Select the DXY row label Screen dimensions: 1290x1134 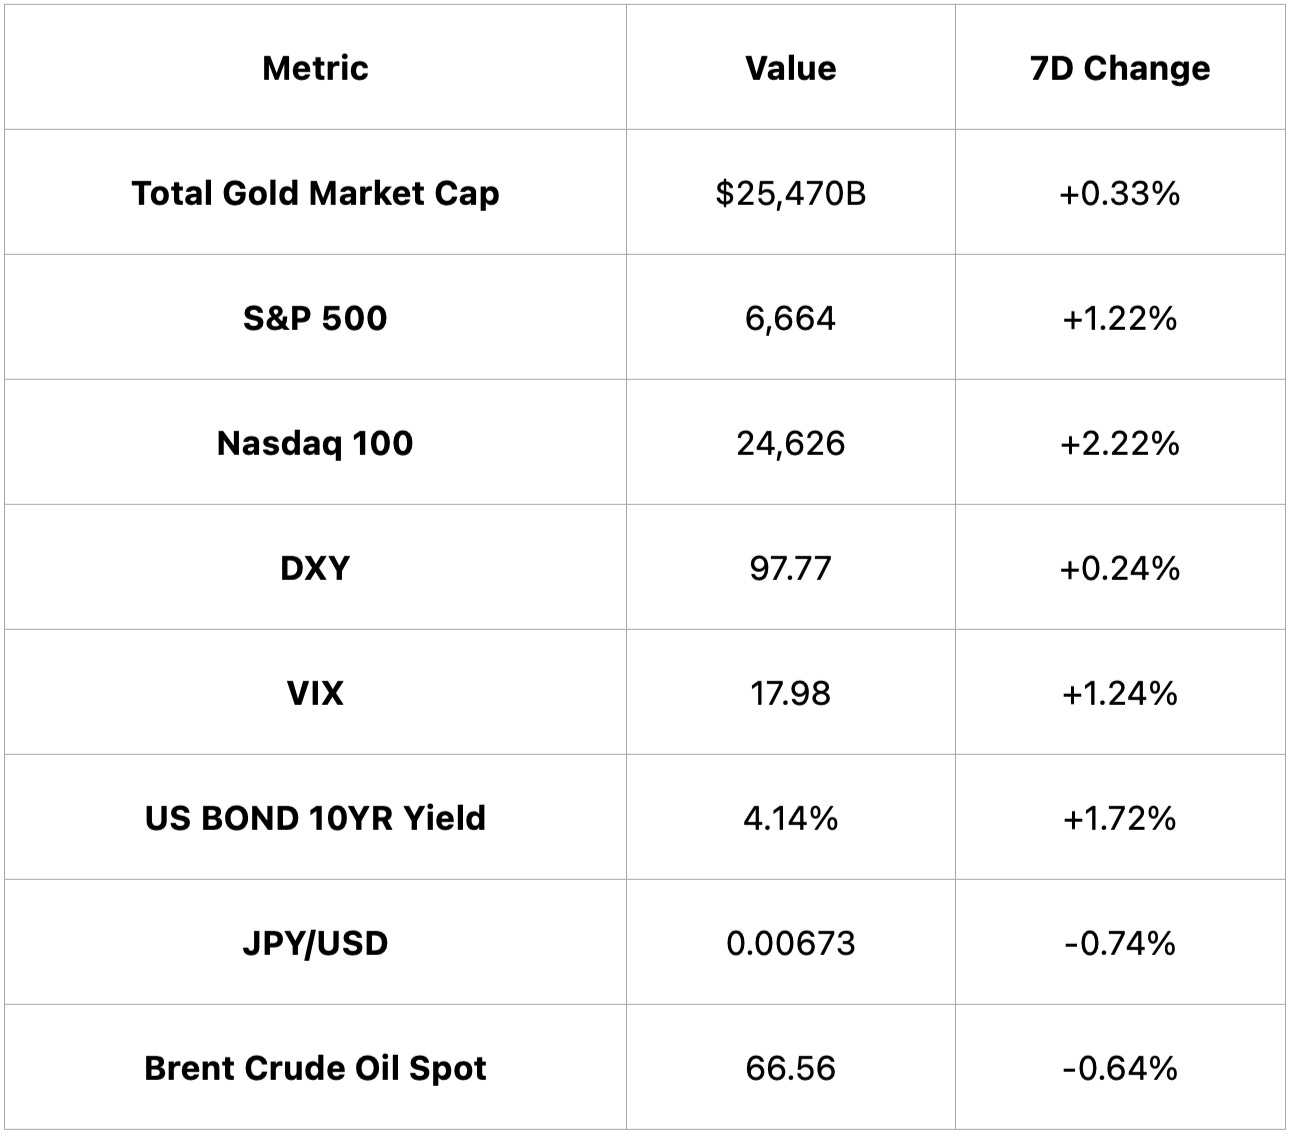[315, 568]
